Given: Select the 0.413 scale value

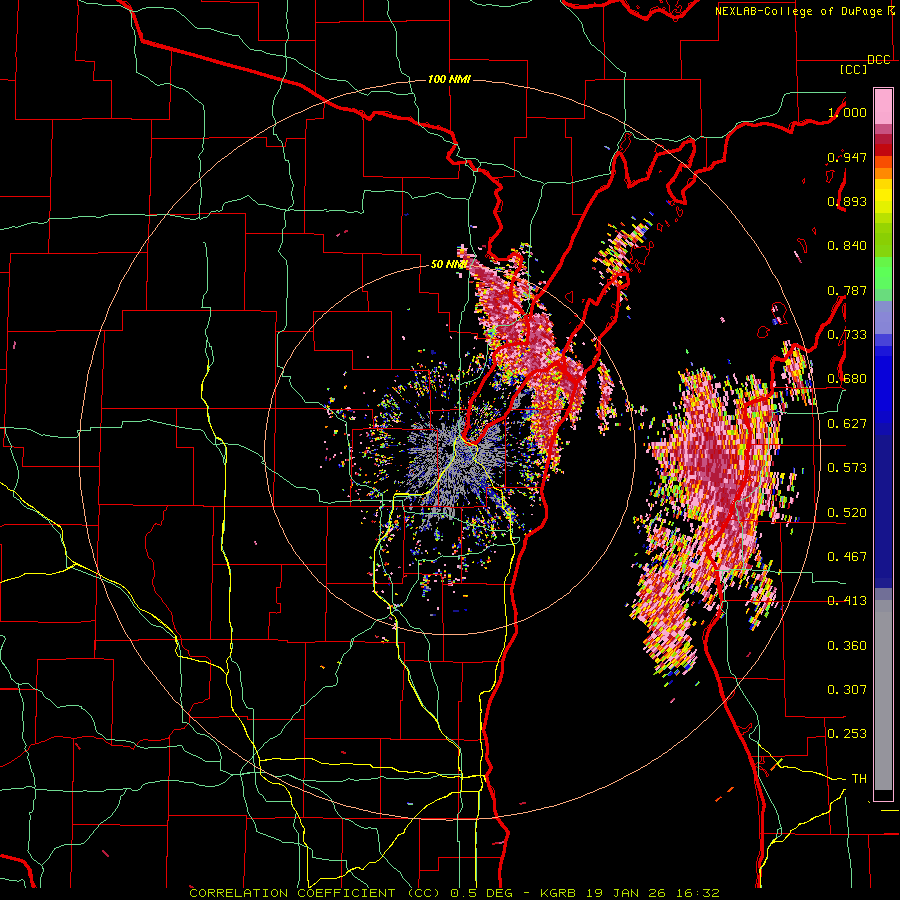Looking at the screenshot, I should pyautogui.click(x=847, y=601).
